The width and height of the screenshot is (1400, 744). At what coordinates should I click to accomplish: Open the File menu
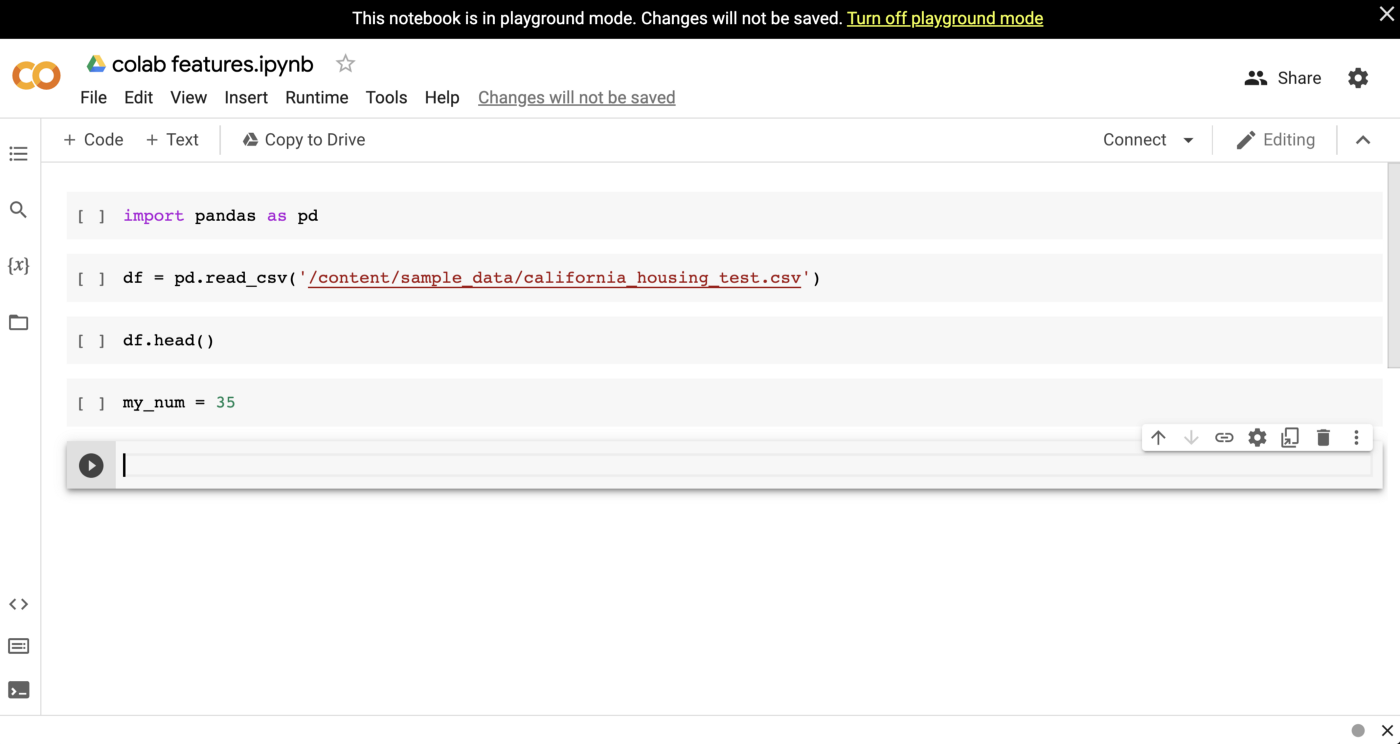pos(93,97)
